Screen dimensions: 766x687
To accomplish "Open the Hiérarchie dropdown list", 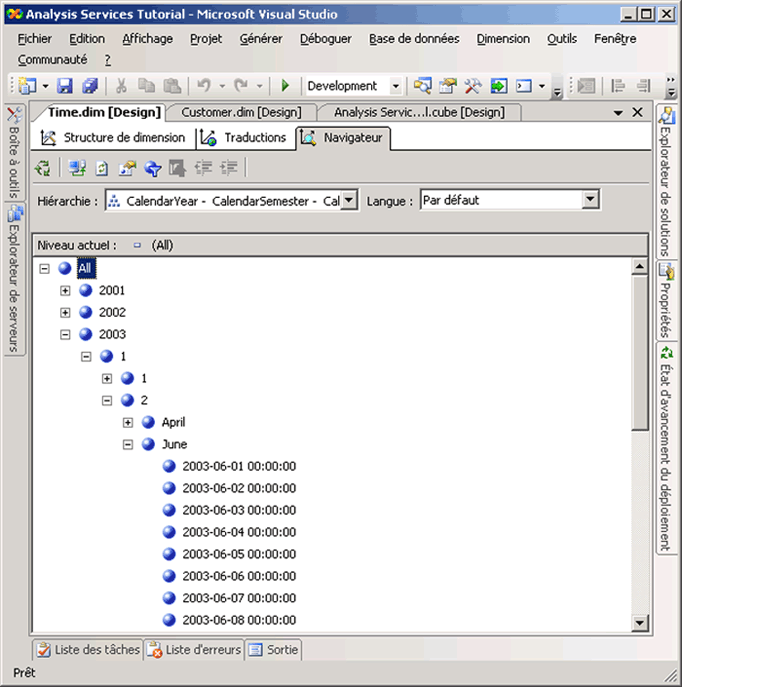I will click(349, 200).
